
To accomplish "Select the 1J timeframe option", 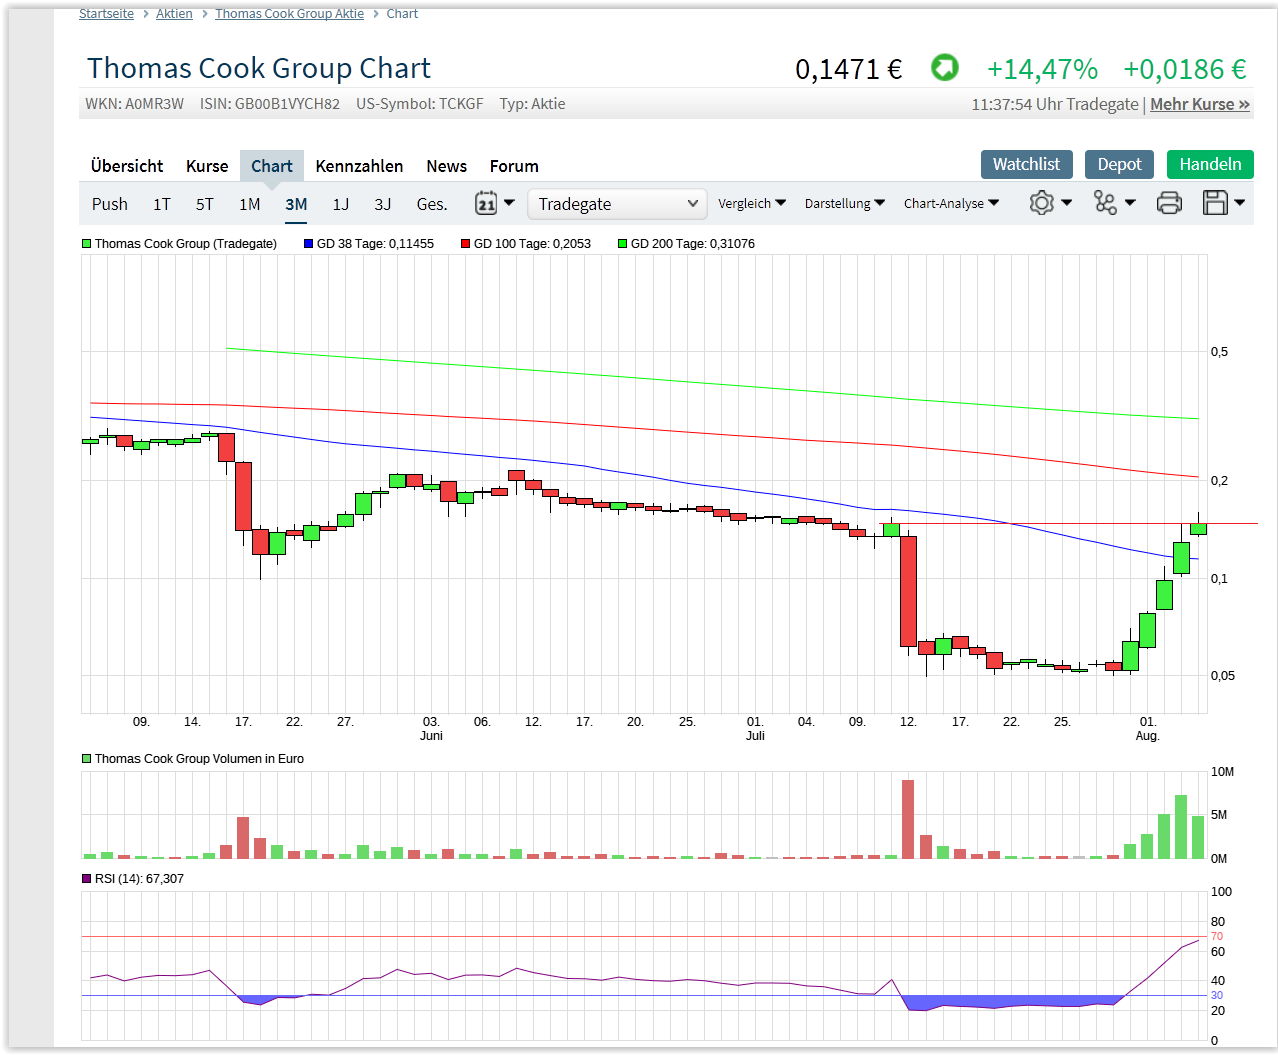I will pyautogui.click(x=340, y=203).
